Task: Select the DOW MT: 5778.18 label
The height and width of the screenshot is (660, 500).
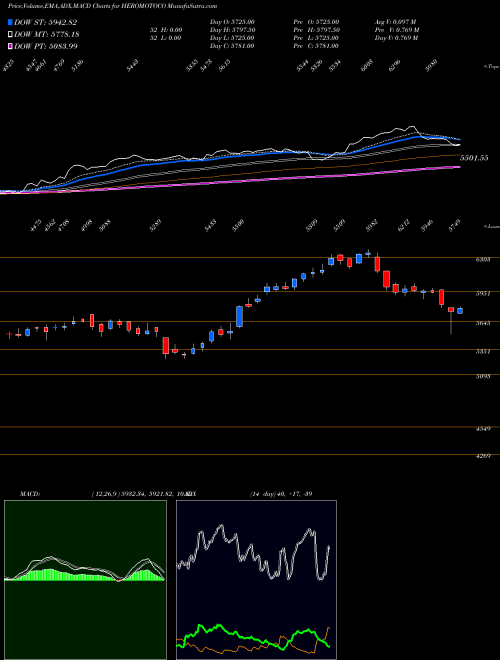Action: pyautogui.click(x=47, y=34)
